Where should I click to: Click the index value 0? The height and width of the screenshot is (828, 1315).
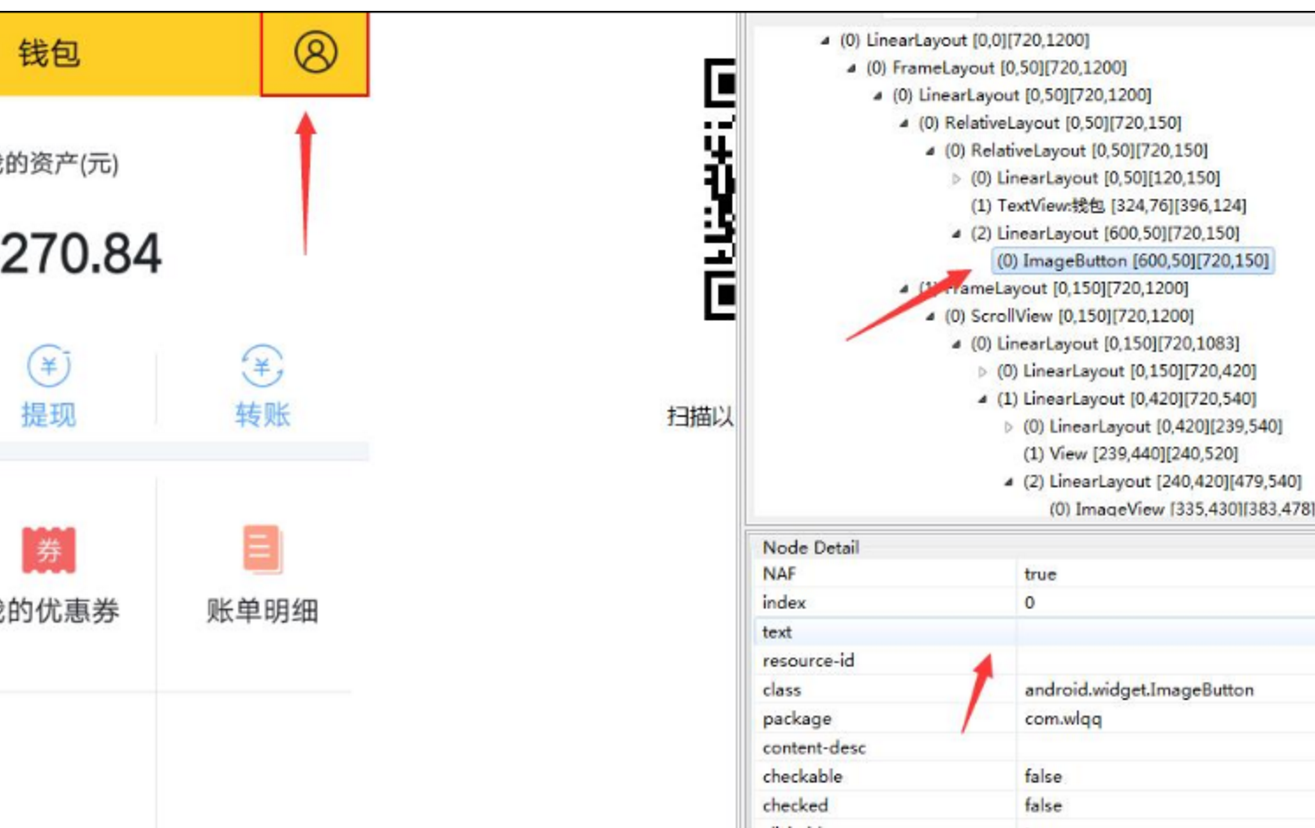tap(1030, 603)
